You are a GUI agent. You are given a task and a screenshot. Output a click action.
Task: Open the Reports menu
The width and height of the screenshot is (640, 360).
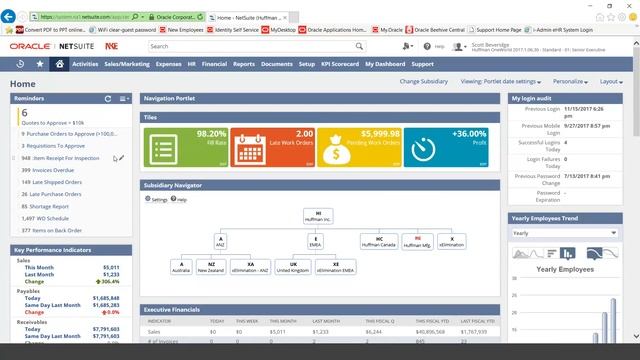(x=244, y=64)
